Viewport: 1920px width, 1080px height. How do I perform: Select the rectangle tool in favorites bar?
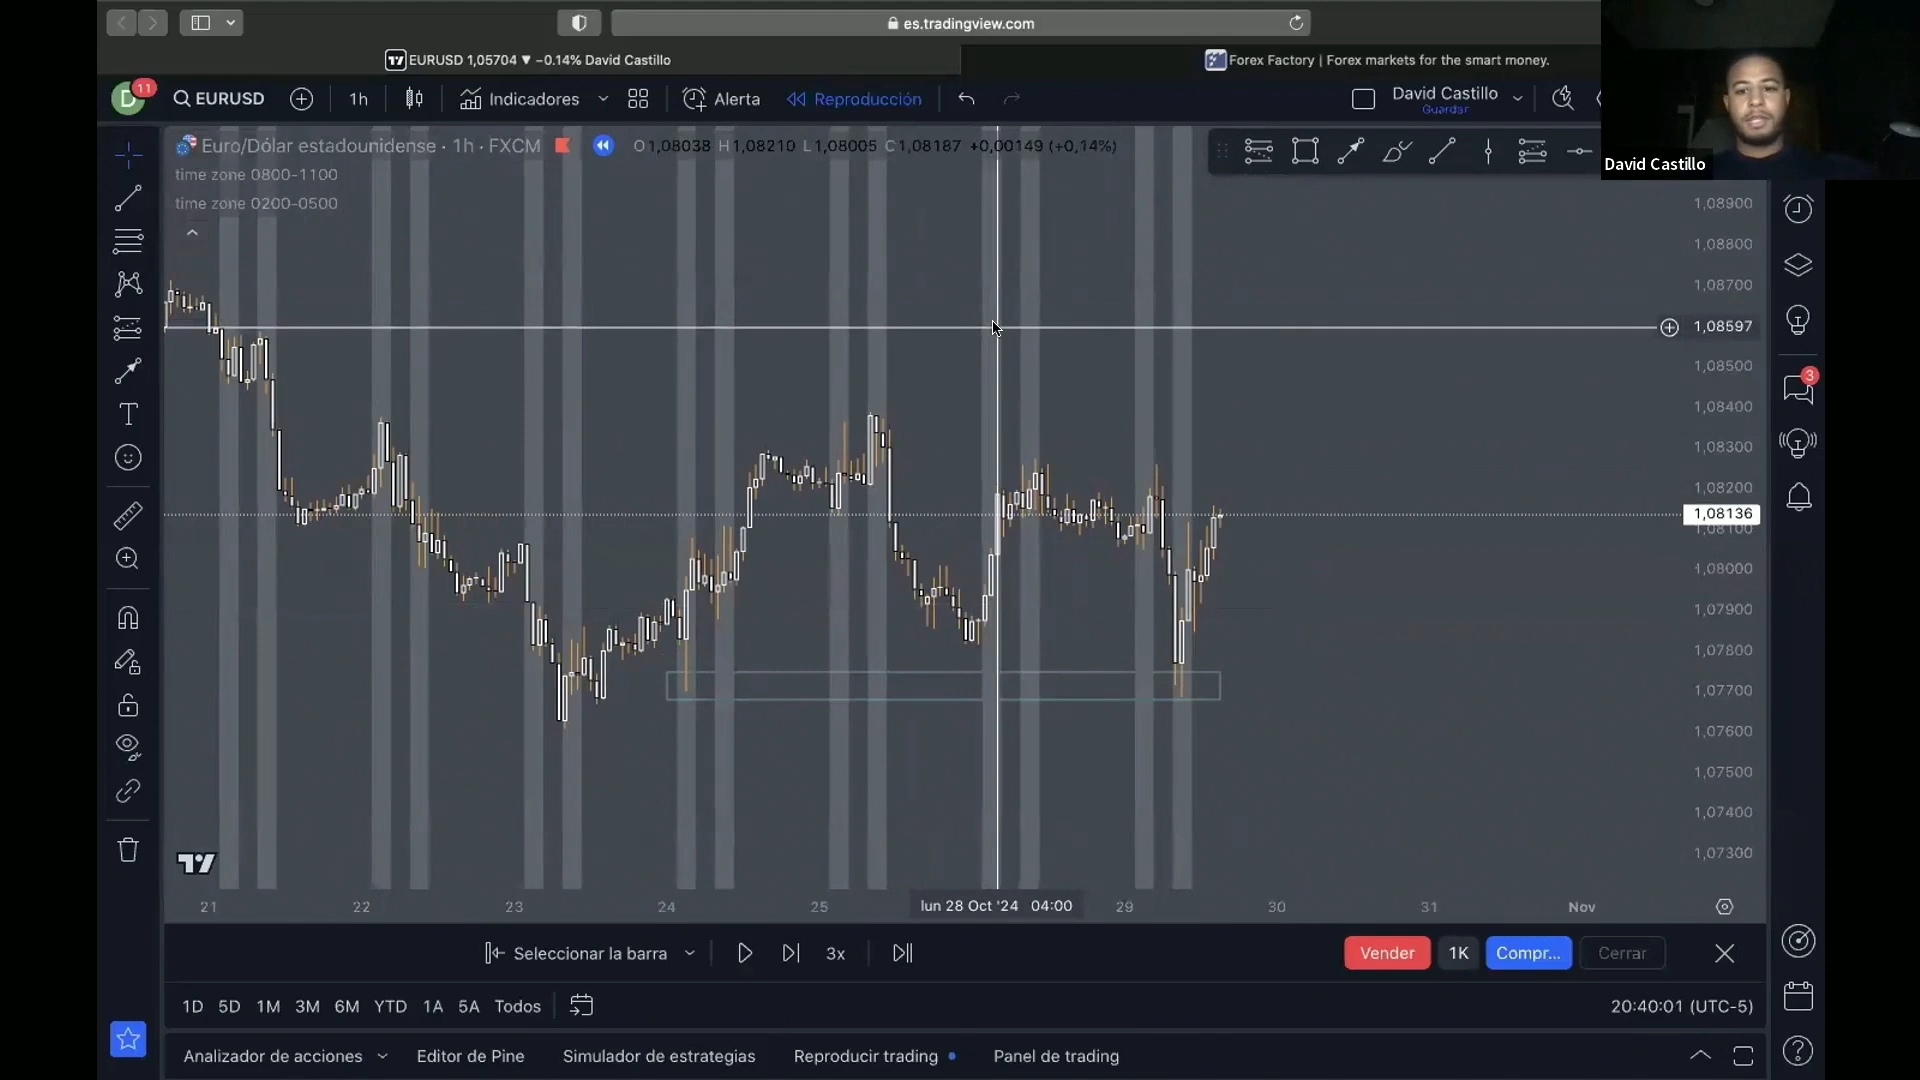tap(1305, 152)
